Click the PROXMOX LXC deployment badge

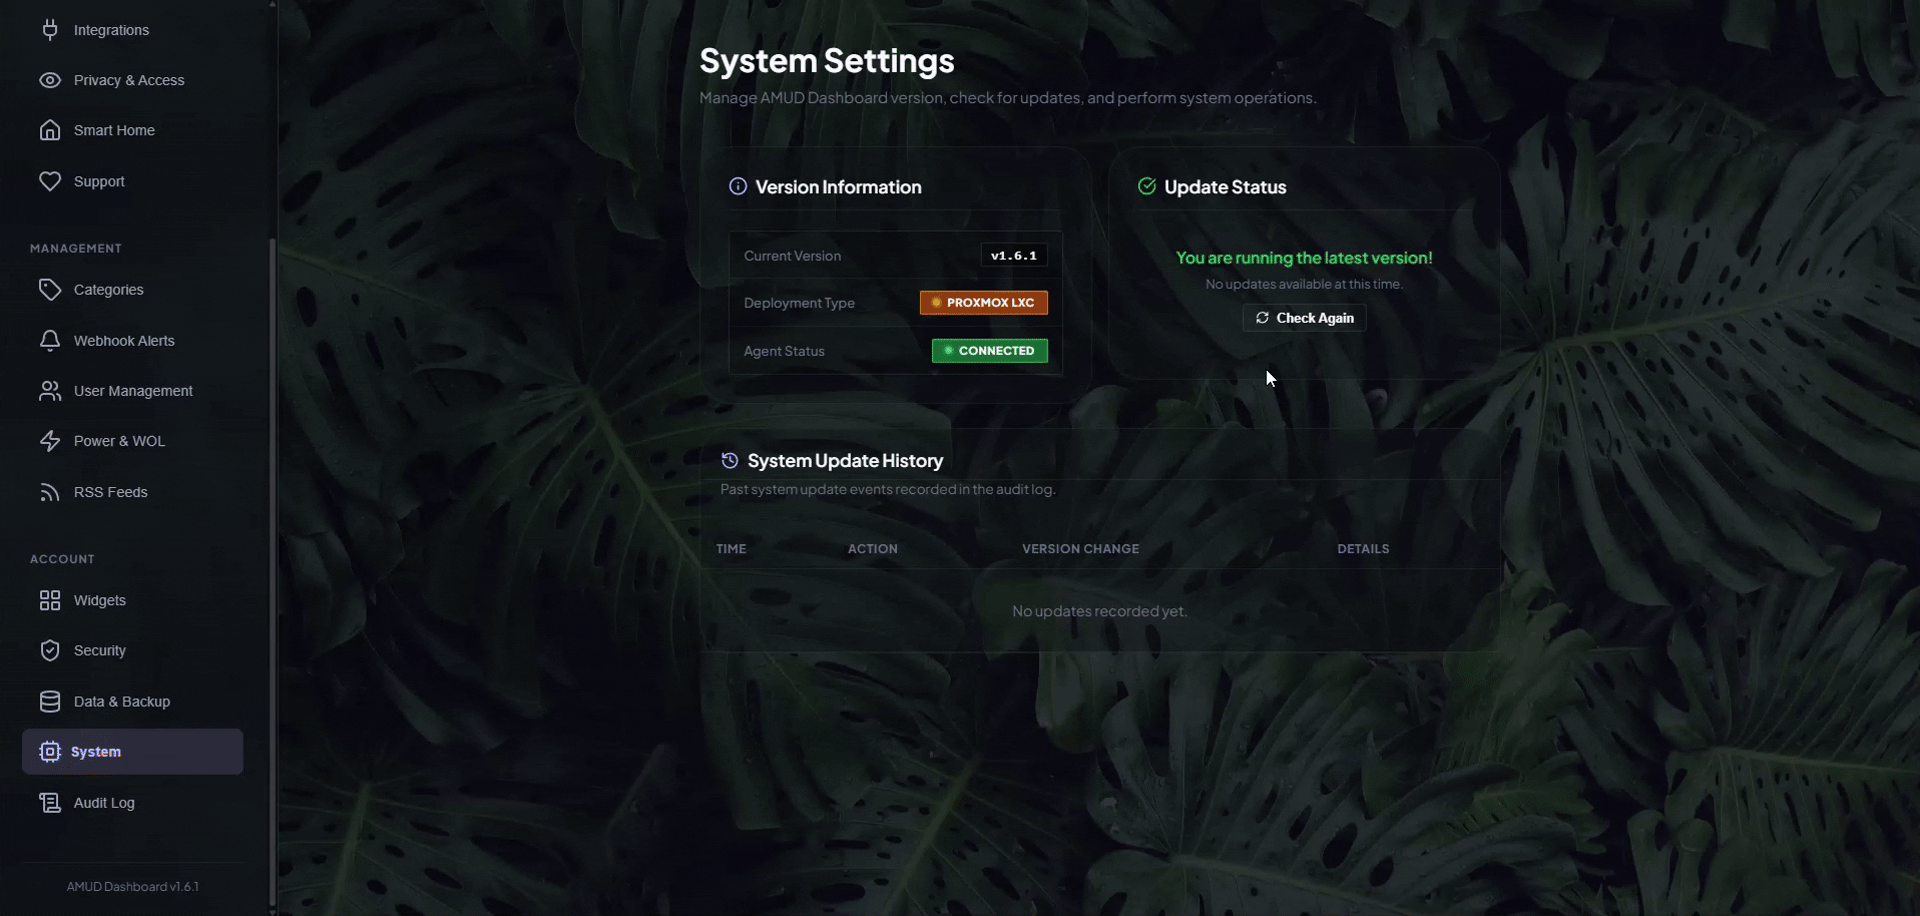984,302
